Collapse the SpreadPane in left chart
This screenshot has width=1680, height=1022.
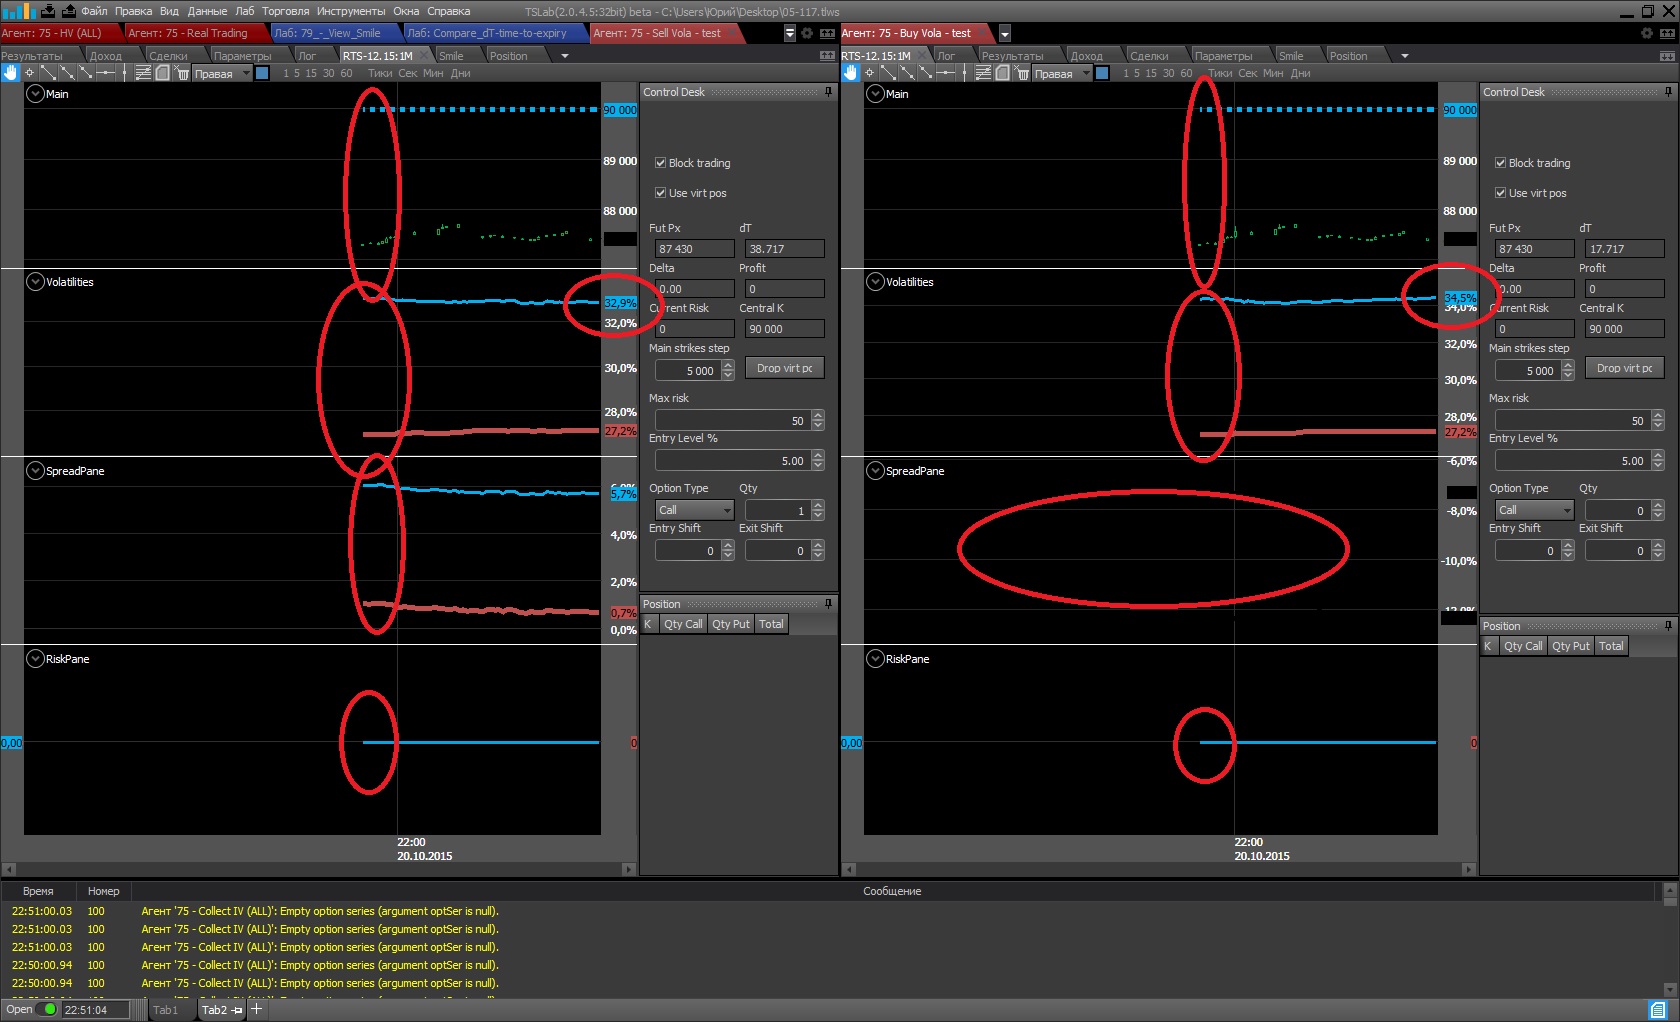click(35, 471)
